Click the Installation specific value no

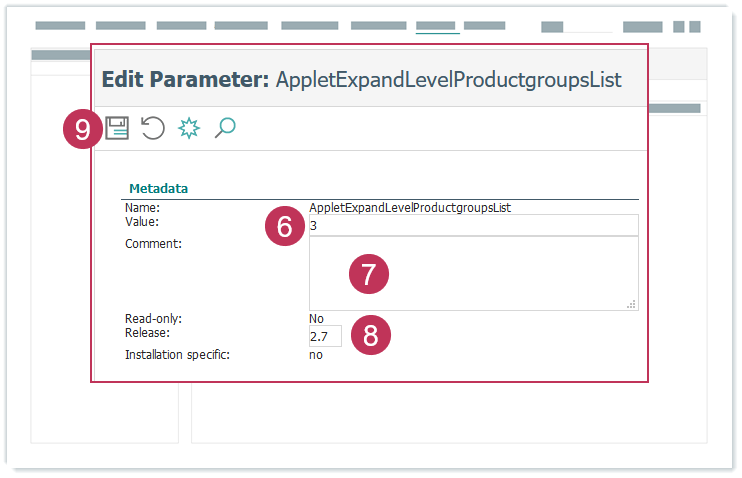click(x=316, y=355)
